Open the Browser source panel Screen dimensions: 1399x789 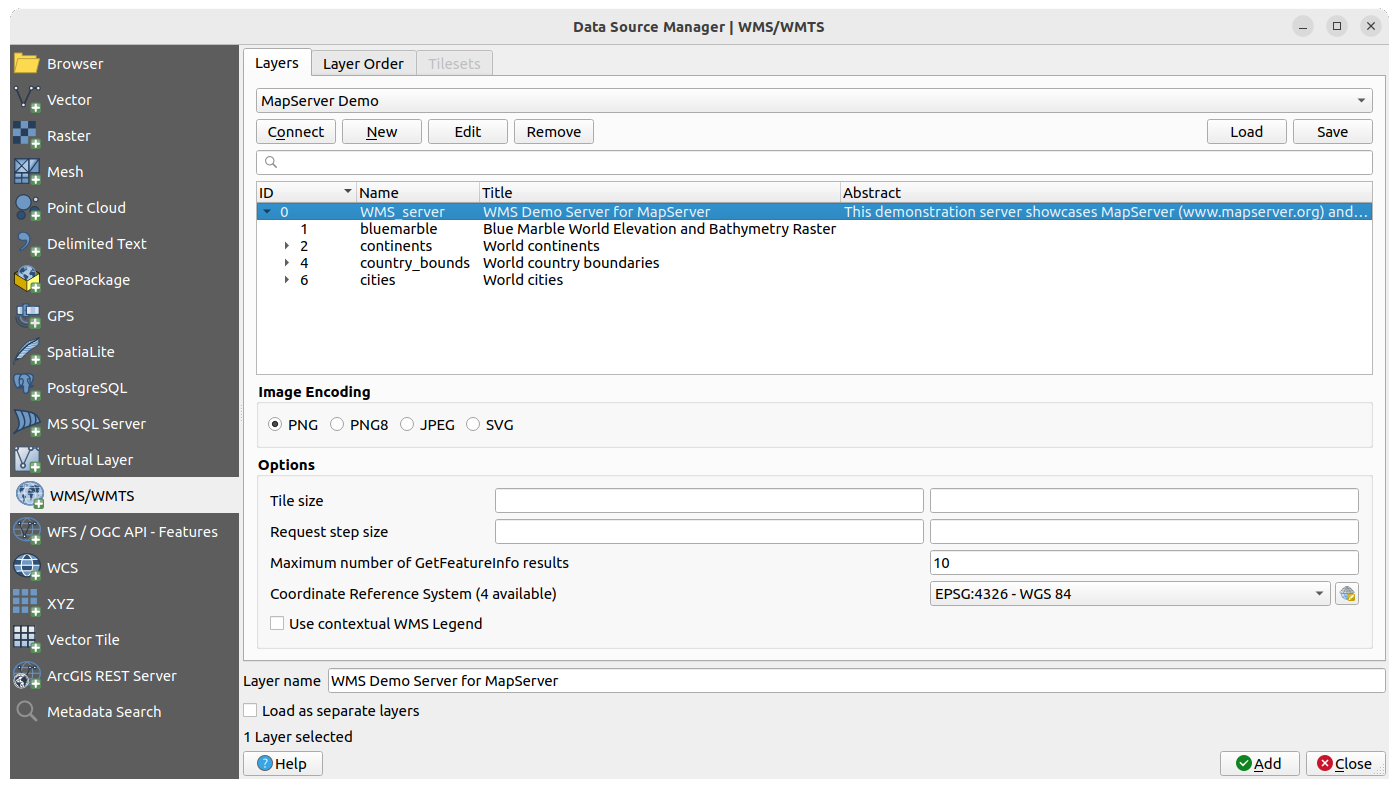[x=75, y=64]
